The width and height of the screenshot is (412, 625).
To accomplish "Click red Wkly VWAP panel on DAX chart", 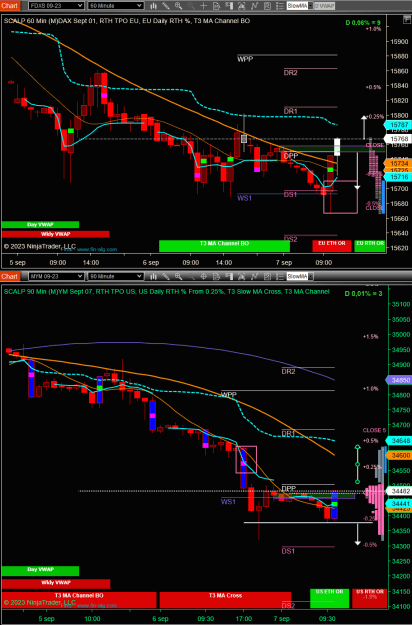I will [x=55, y=234].
